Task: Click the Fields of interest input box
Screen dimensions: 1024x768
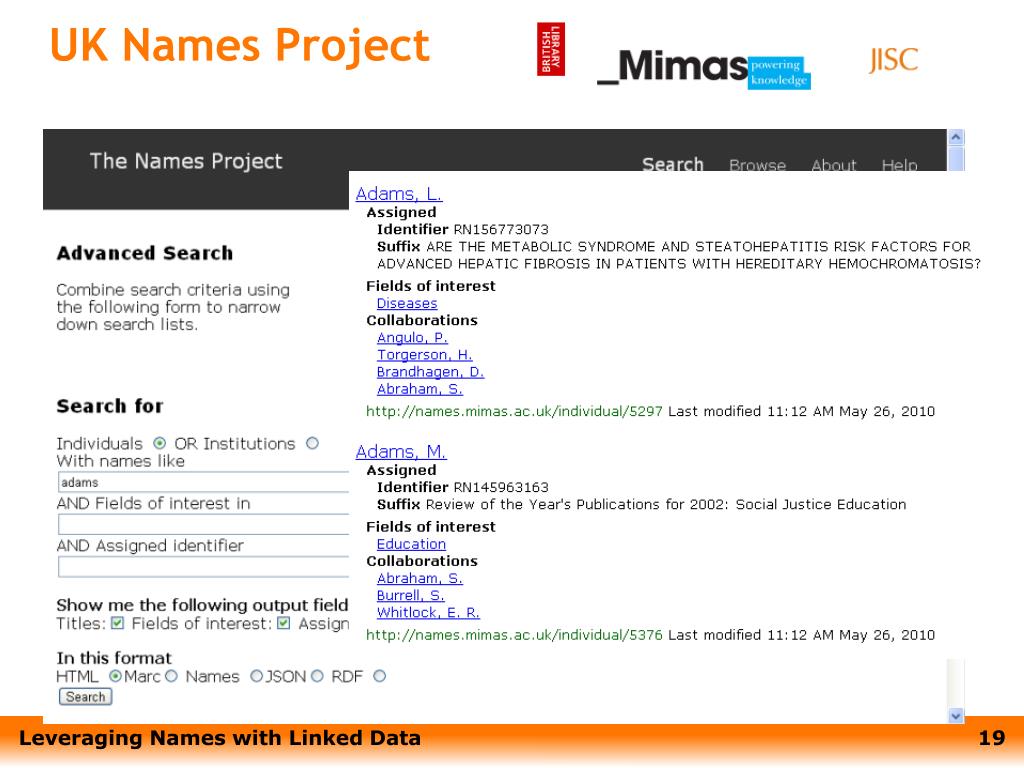Action: coord(203,524)
